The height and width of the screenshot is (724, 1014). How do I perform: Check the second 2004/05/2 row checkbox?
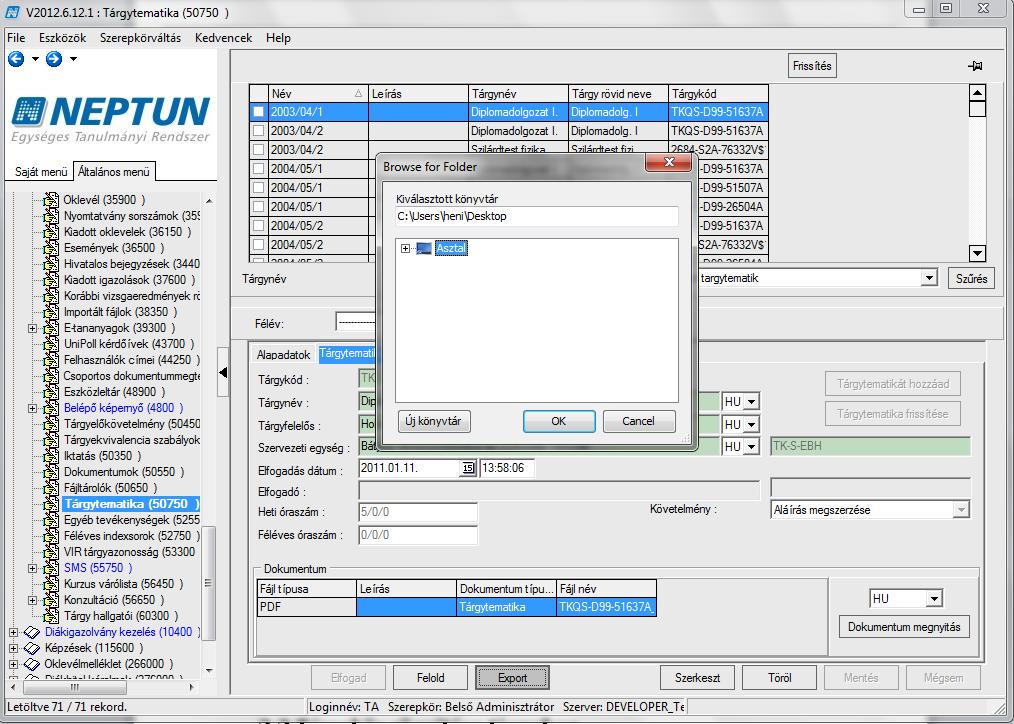click(259, 245)
